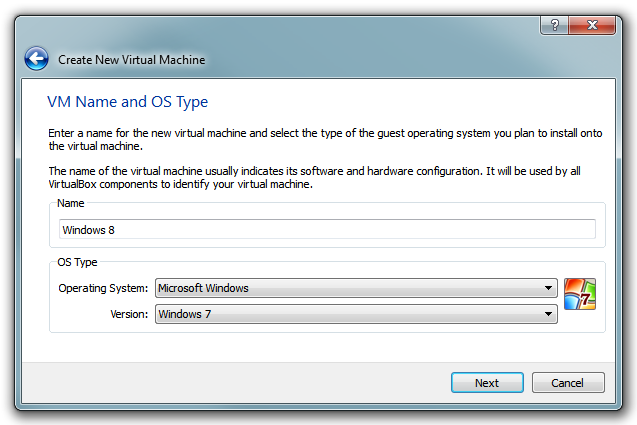Click the blue back arrow icon
This screenshot has width=637, height=425.
(x=37, y=59)
